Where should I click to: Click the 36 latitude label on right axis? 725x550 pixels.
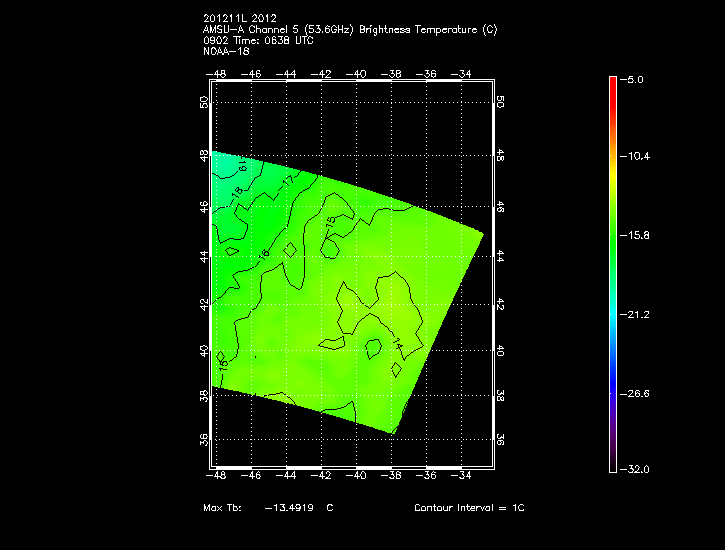click(x=500, y=439)
